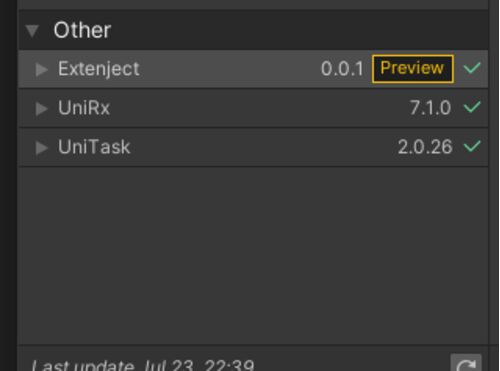This screenshot has height=371, width=500.
Task: Click Extenject version number 0.0.1
Action: [342, 69]
